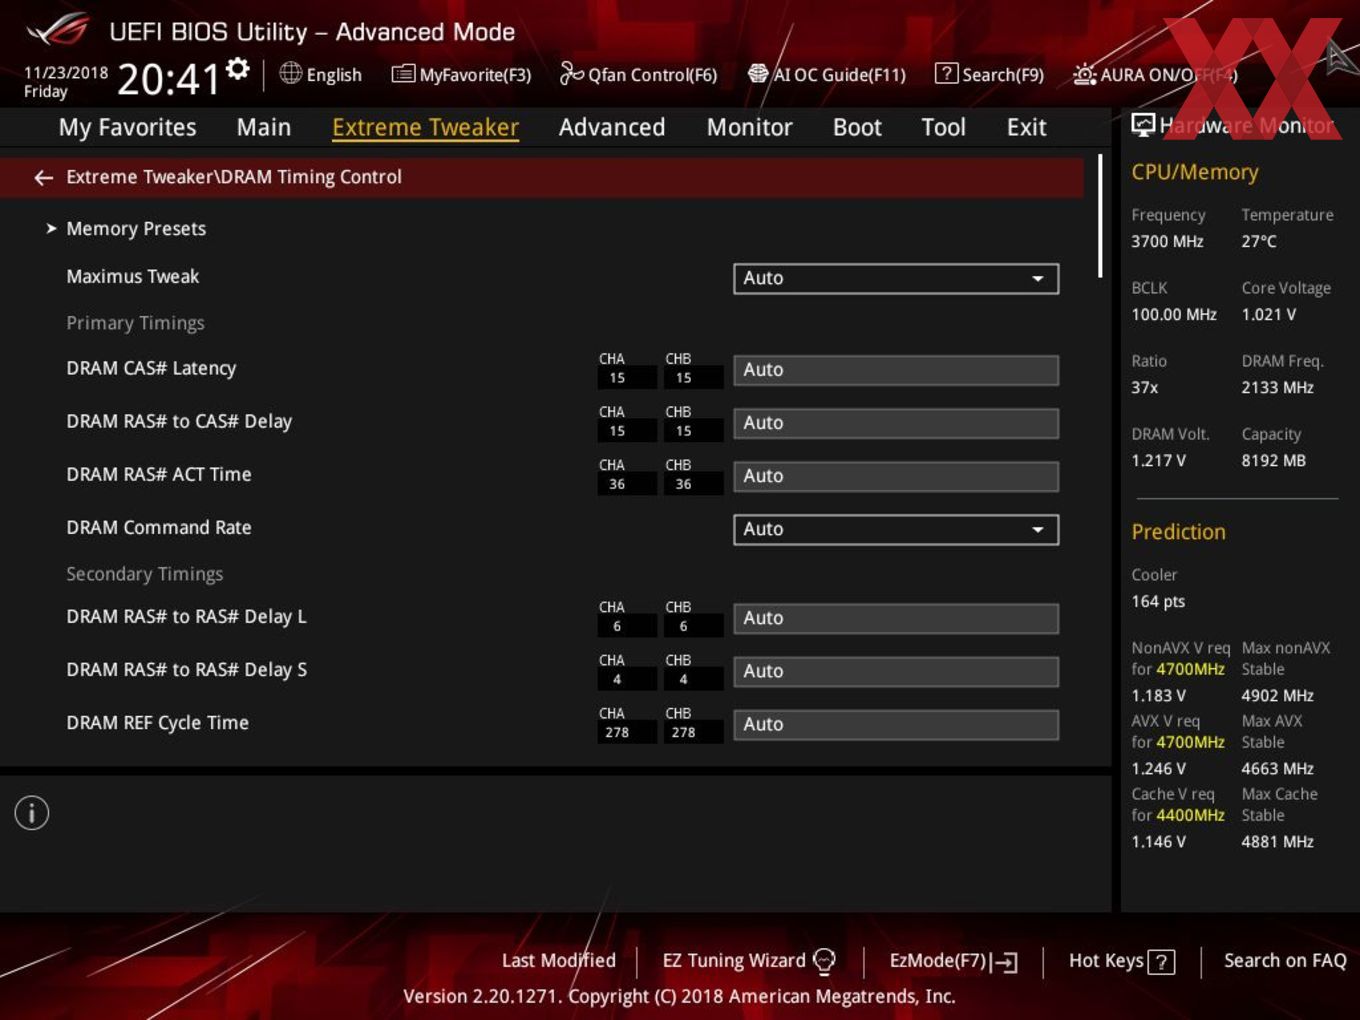Click DRAM CAS# Latency Auto field
The image size is (1360, 1020).
tap(896, 370)
